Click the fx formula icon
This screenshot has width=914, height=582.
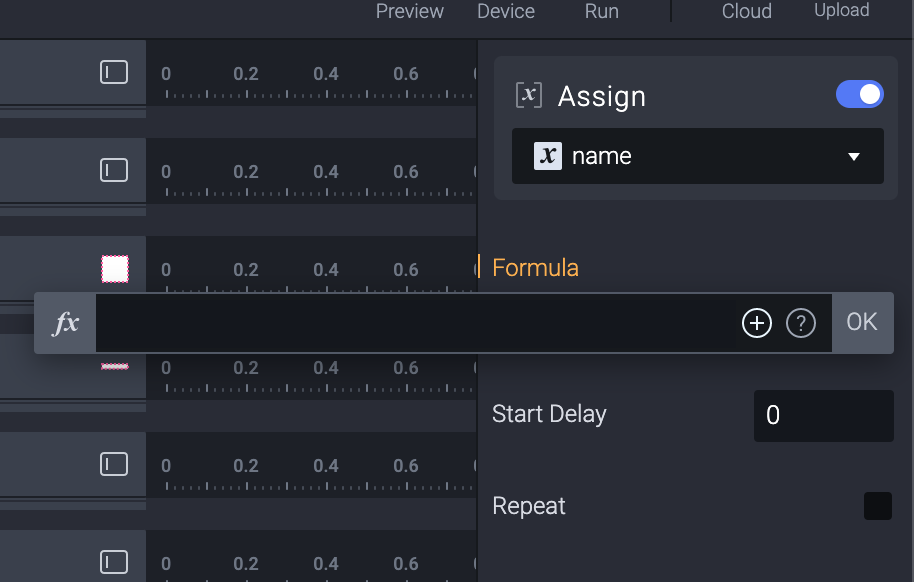click(x=66, y=323)
